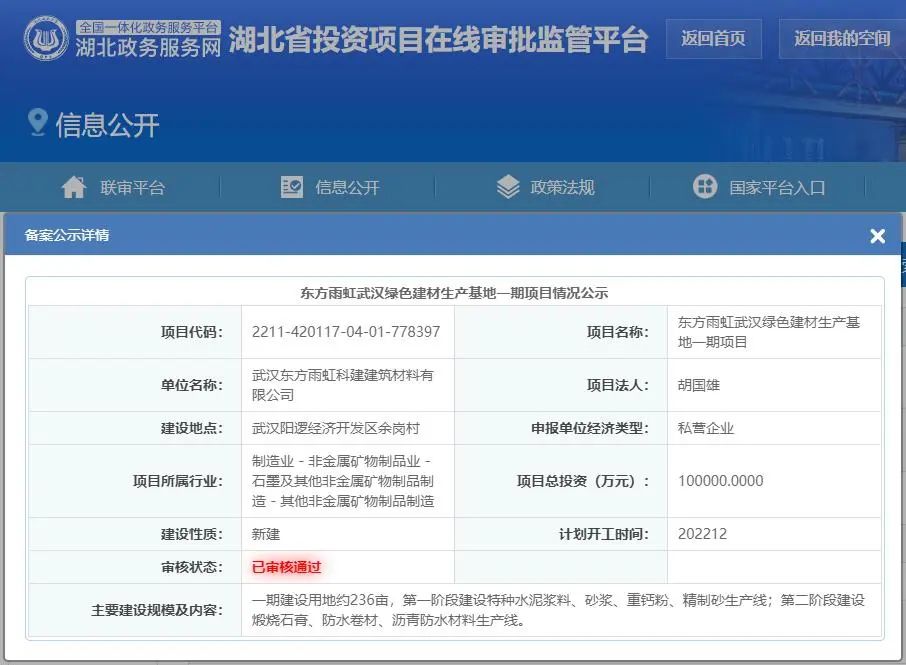The height and width of the screenshot is (665, 906).
Task: Click the 联审平台 home icon
Action: 74,187
